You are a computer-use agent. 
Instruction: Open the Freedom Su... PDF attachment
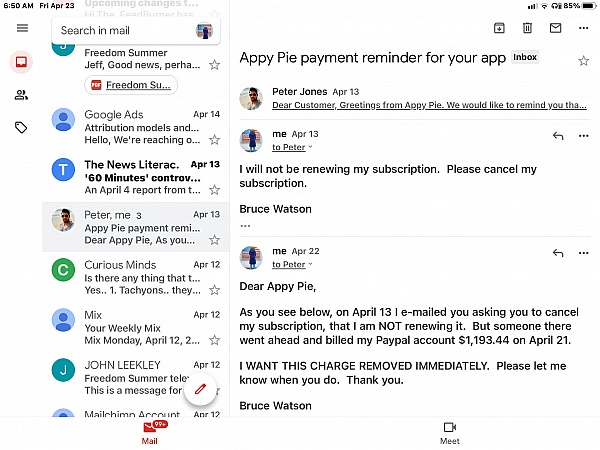131,85
